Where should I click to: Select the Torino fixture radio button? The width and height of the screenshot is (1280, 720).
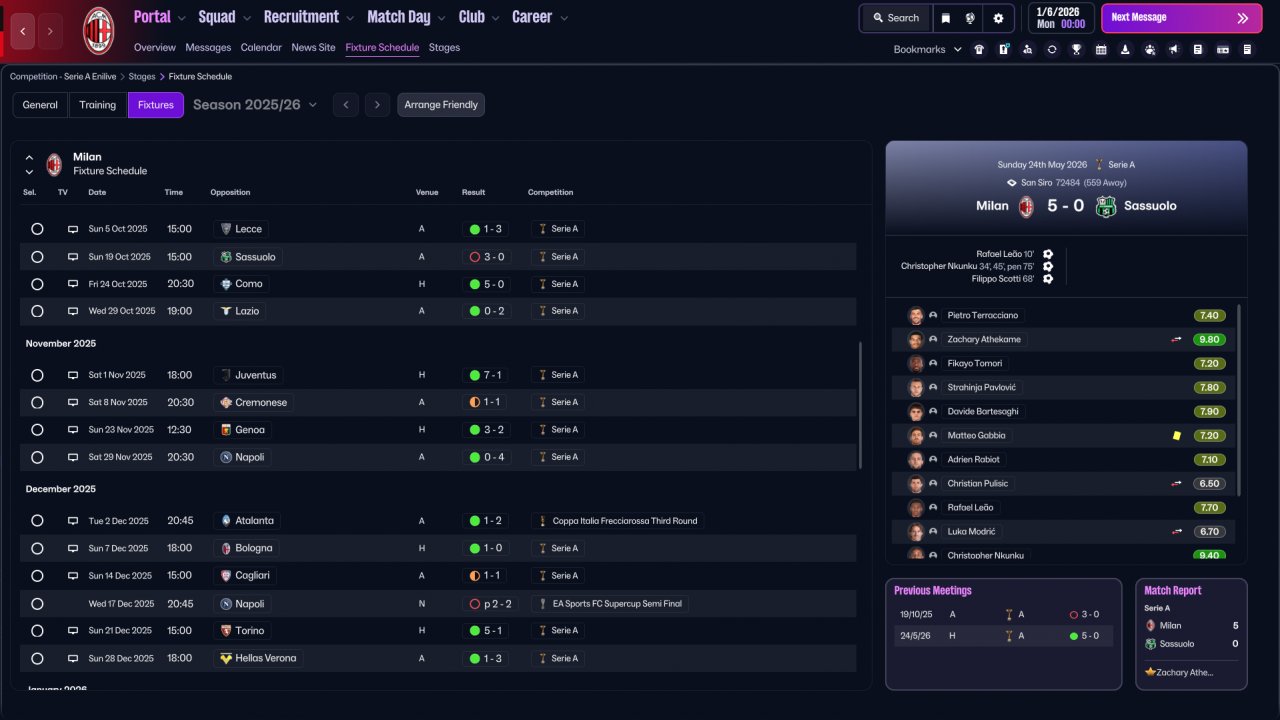[37, 631]
